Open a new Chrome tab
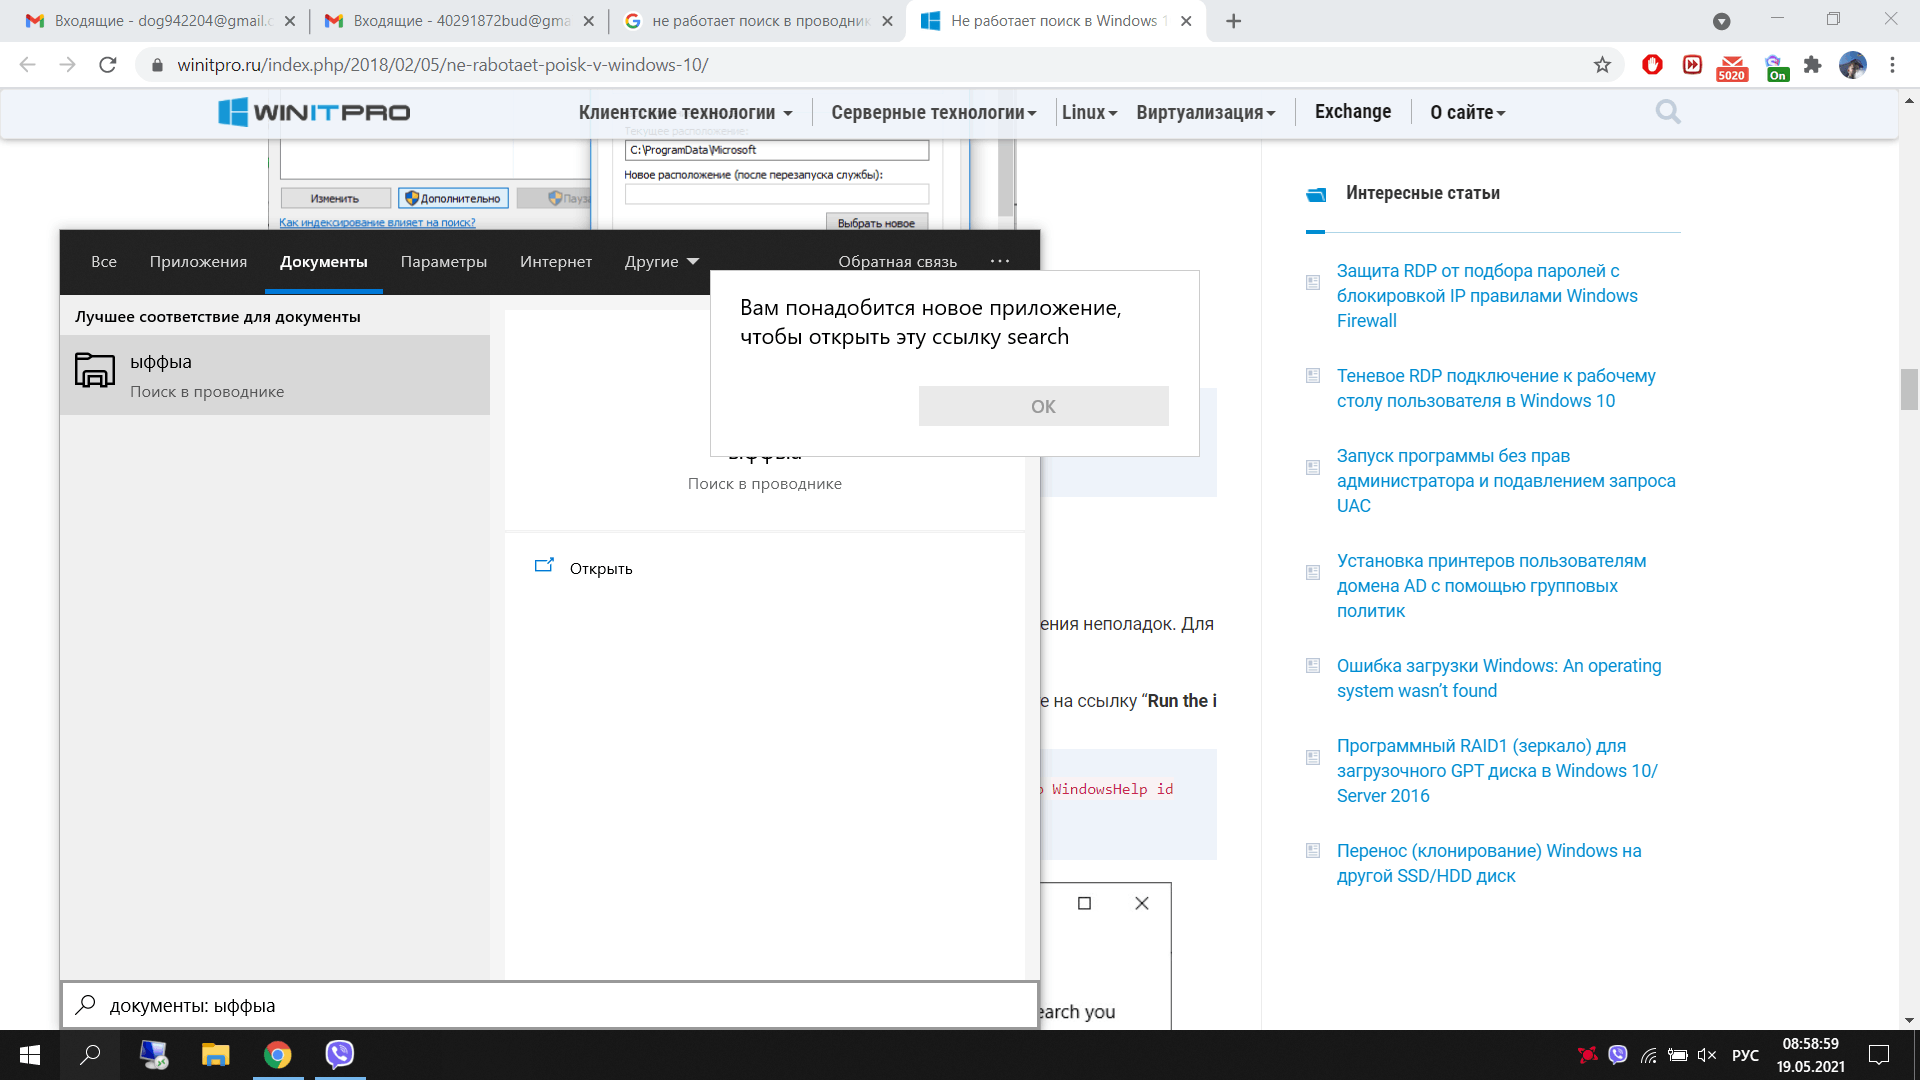Screen dimensions: 1920x1080 click(1234, 21)
